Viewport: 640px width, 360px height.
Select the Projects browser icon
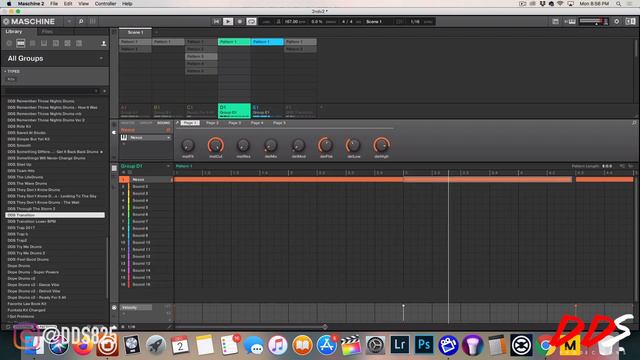(x=9, y=43)
